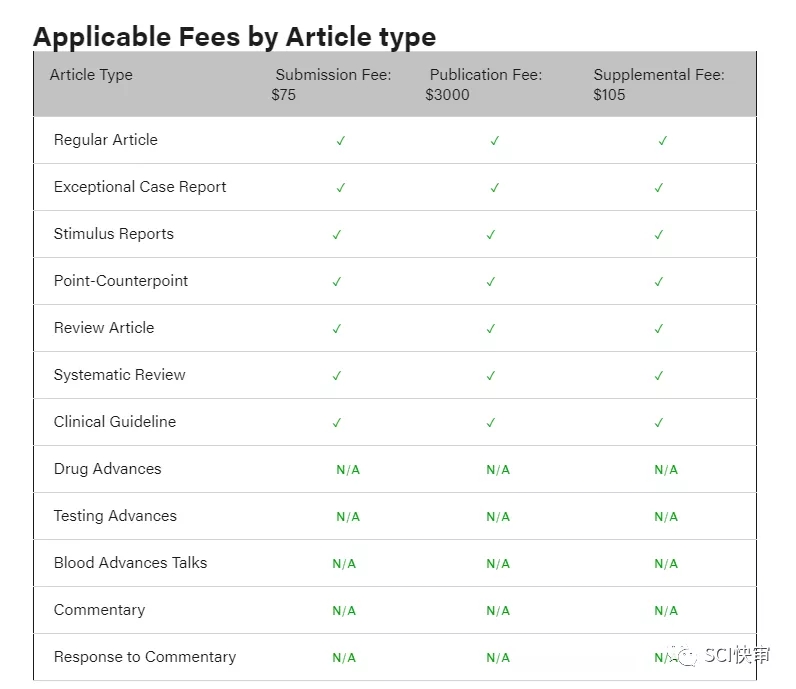Click the Response to Commentary row label
The image size is (796, 689).
click(x=145, y=657)
